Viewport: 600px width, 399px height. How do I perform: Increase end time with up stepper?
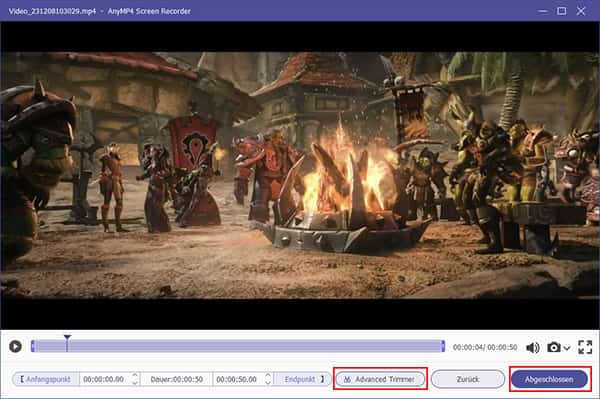pyautogui.click(x=268, y=376)
